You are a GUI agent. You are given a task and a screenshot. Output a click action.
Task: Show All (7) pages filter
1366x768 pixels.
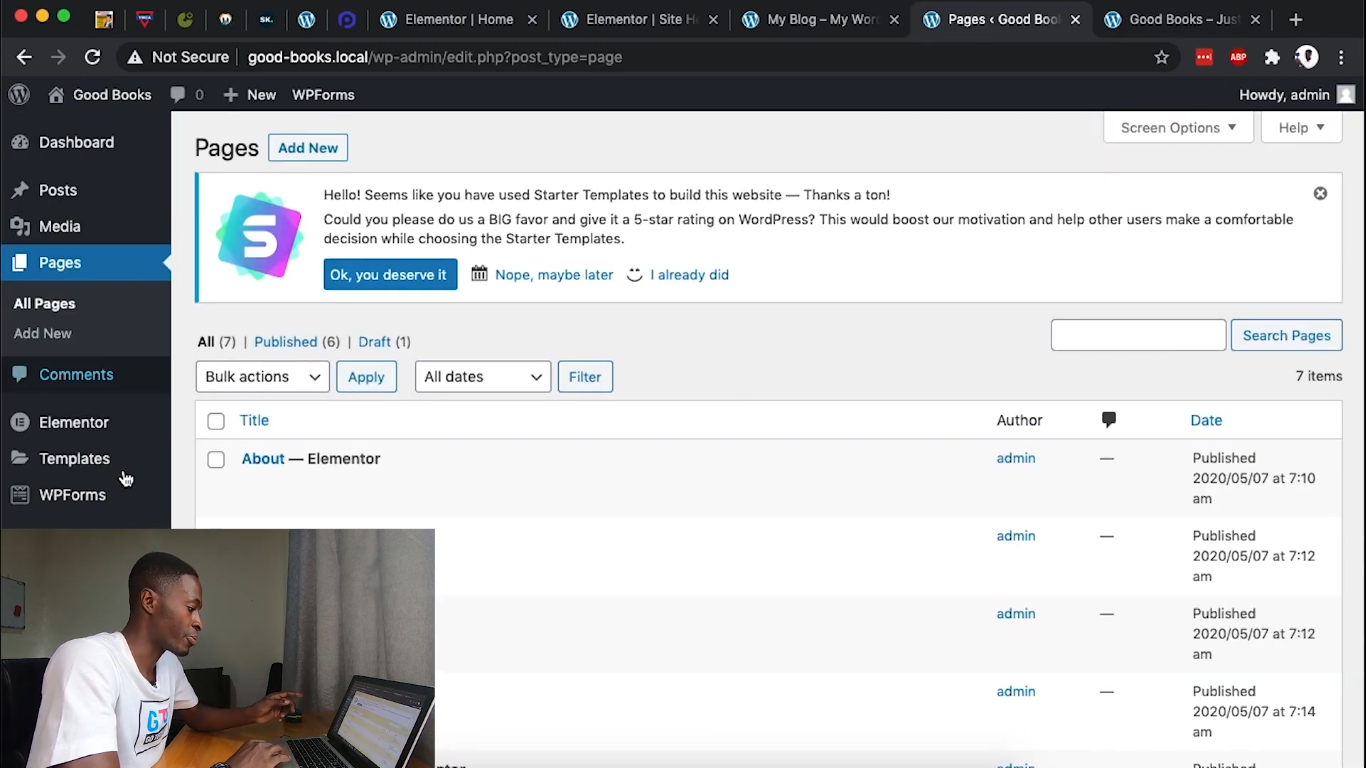(216, 342)
